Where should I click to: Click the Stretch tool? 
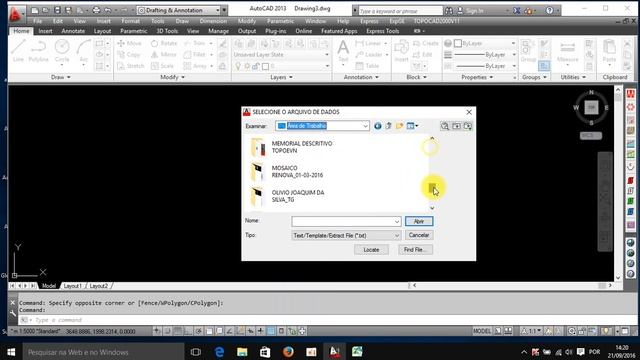click(x=131, y=66)
